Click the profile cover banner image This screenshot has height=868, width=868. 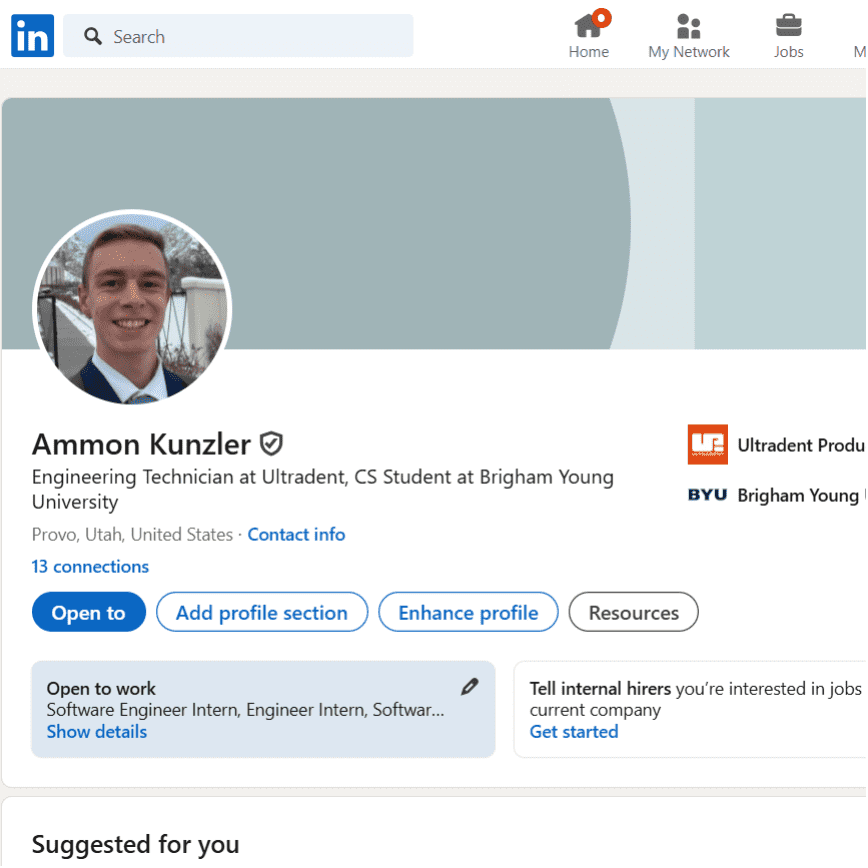click(x=434, y=224)
